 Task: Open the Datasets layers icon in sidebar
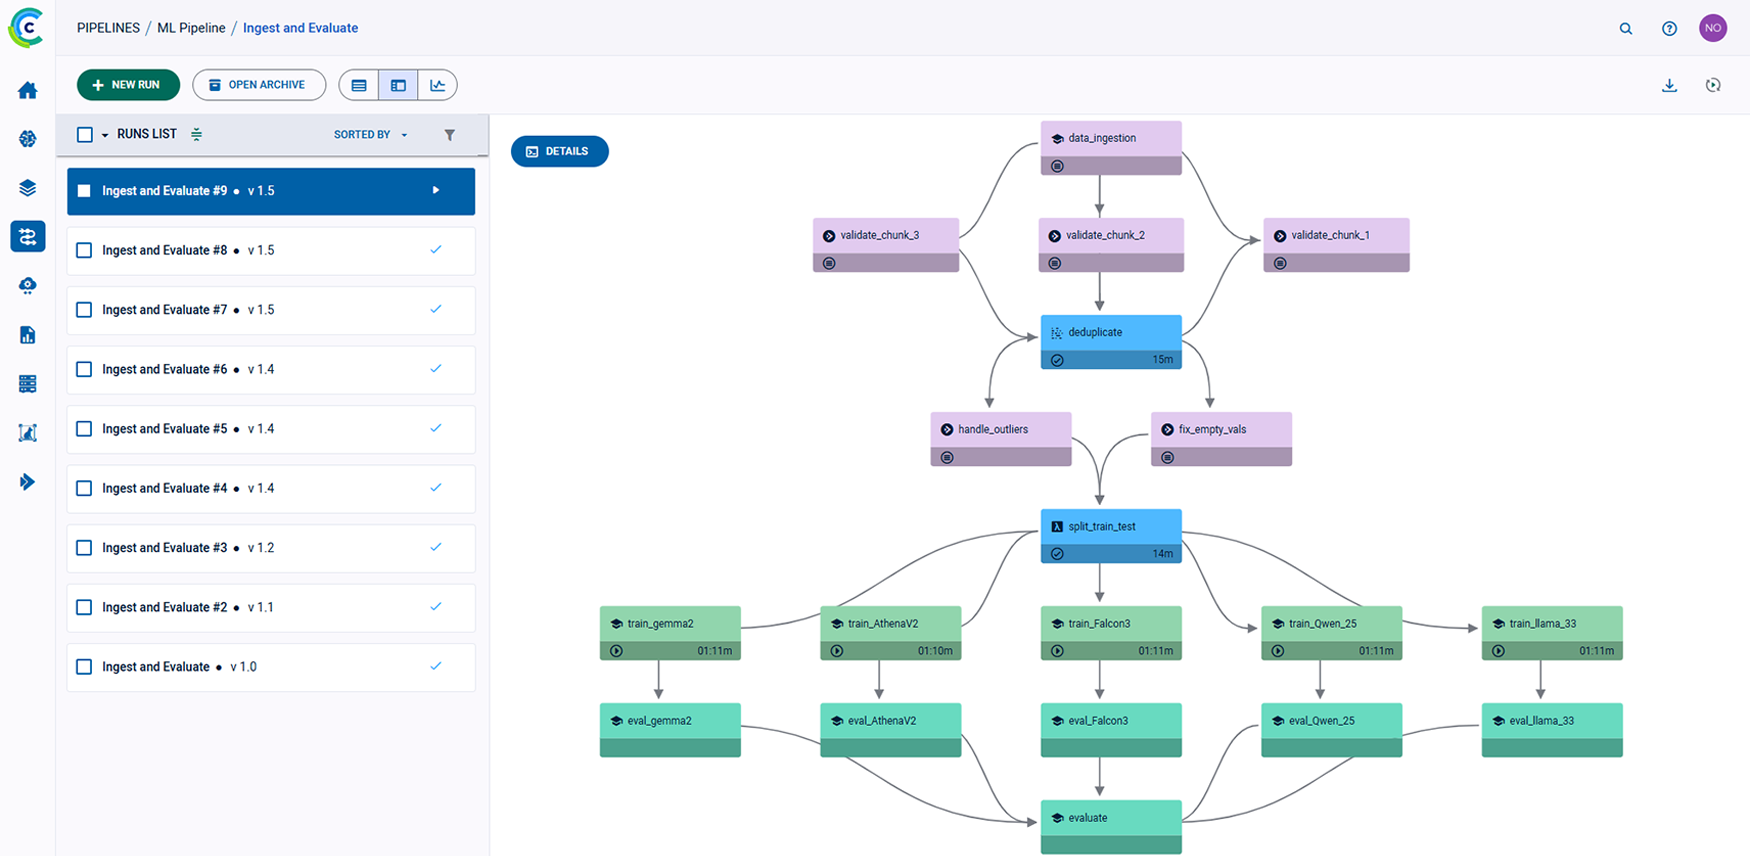(x=28, y=188)
